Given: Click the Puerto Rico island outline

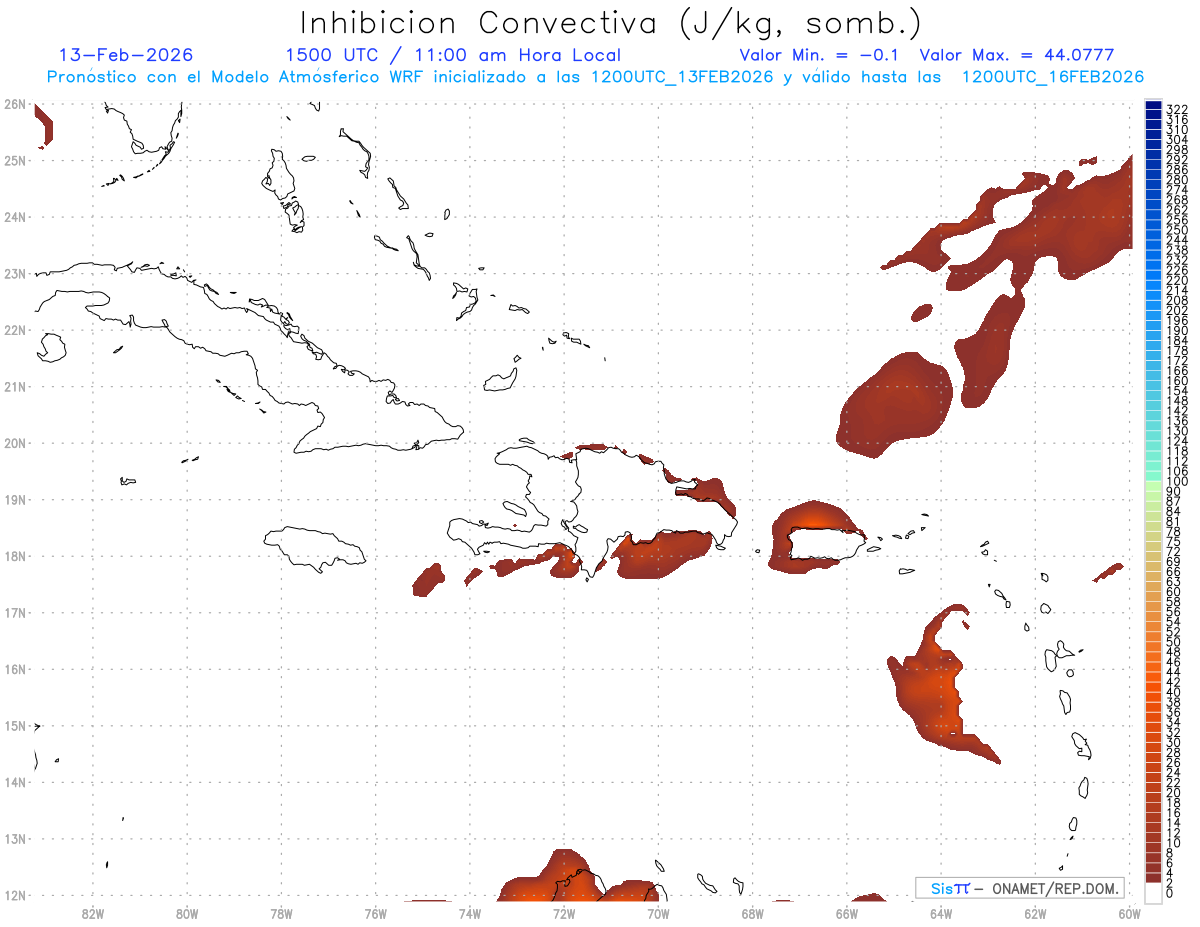Looking at the screenshot, I should 828,544.
